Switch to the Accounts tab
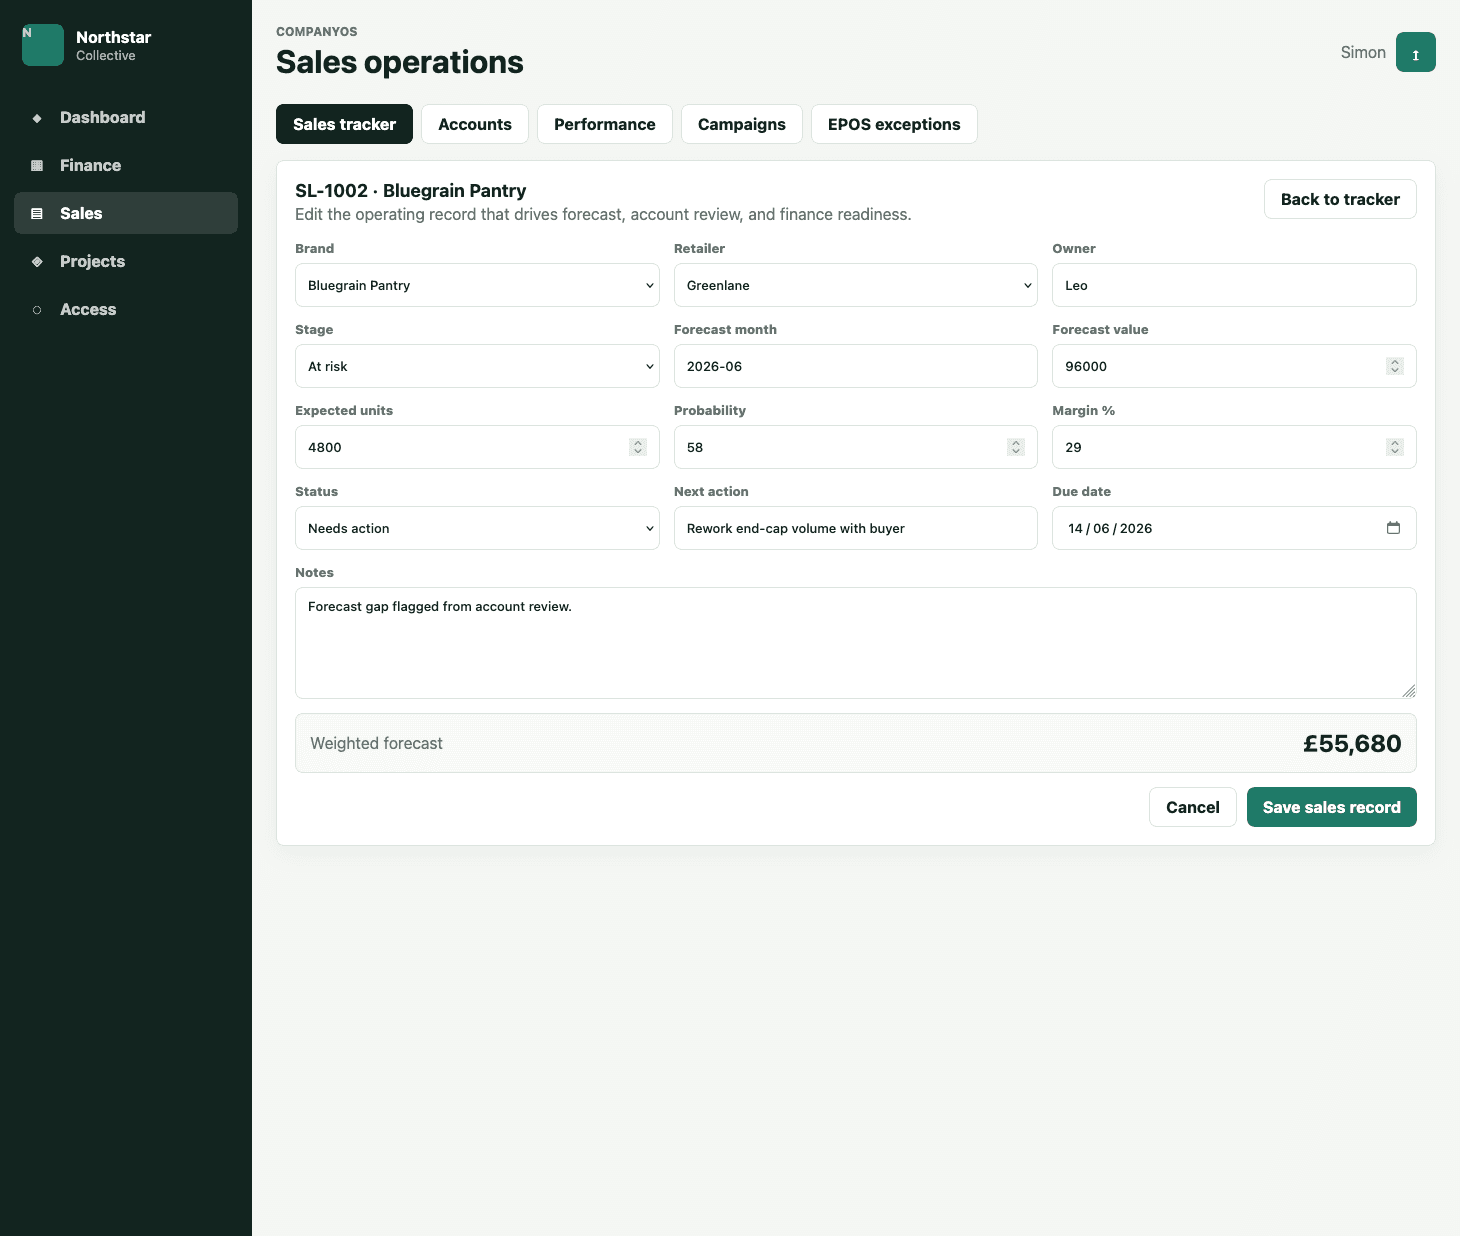 pyautogui.click(x=475, y=124)
